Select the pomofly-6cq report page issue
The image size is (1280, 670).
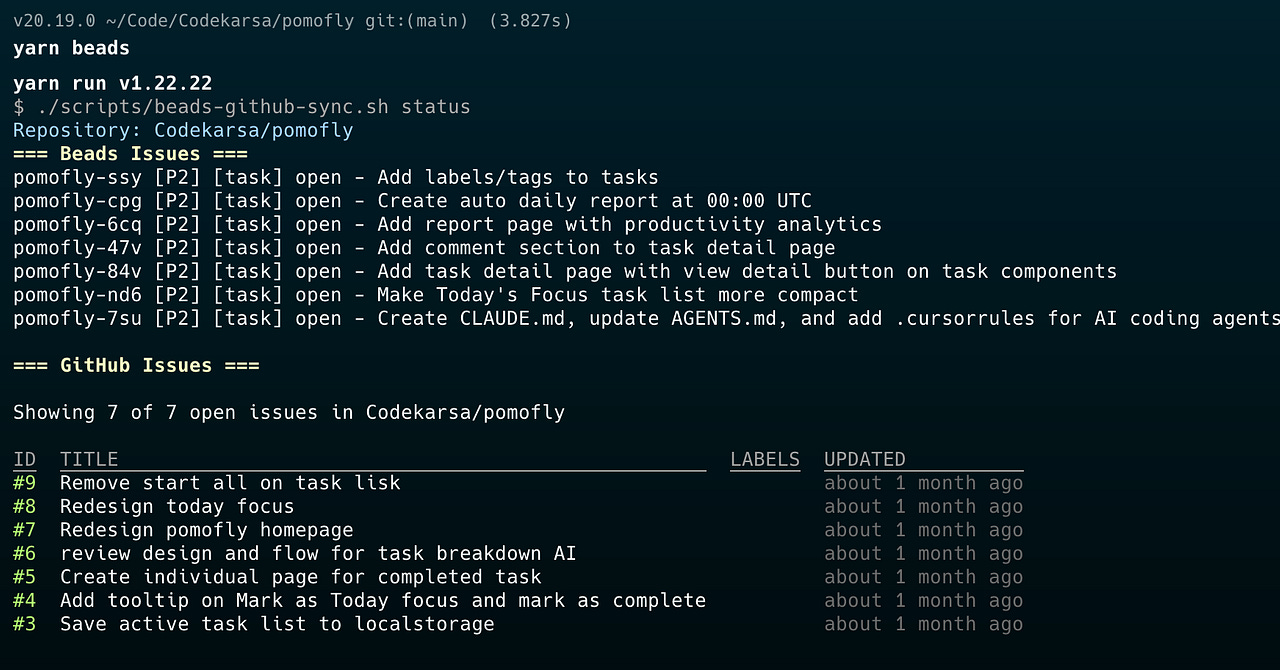pos(447,225)
